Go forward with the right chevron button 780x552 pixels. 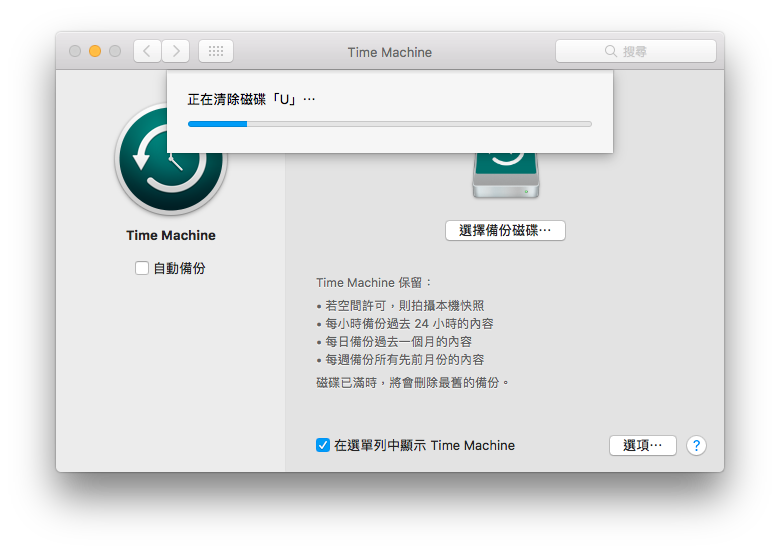click(x=176, y=51)
